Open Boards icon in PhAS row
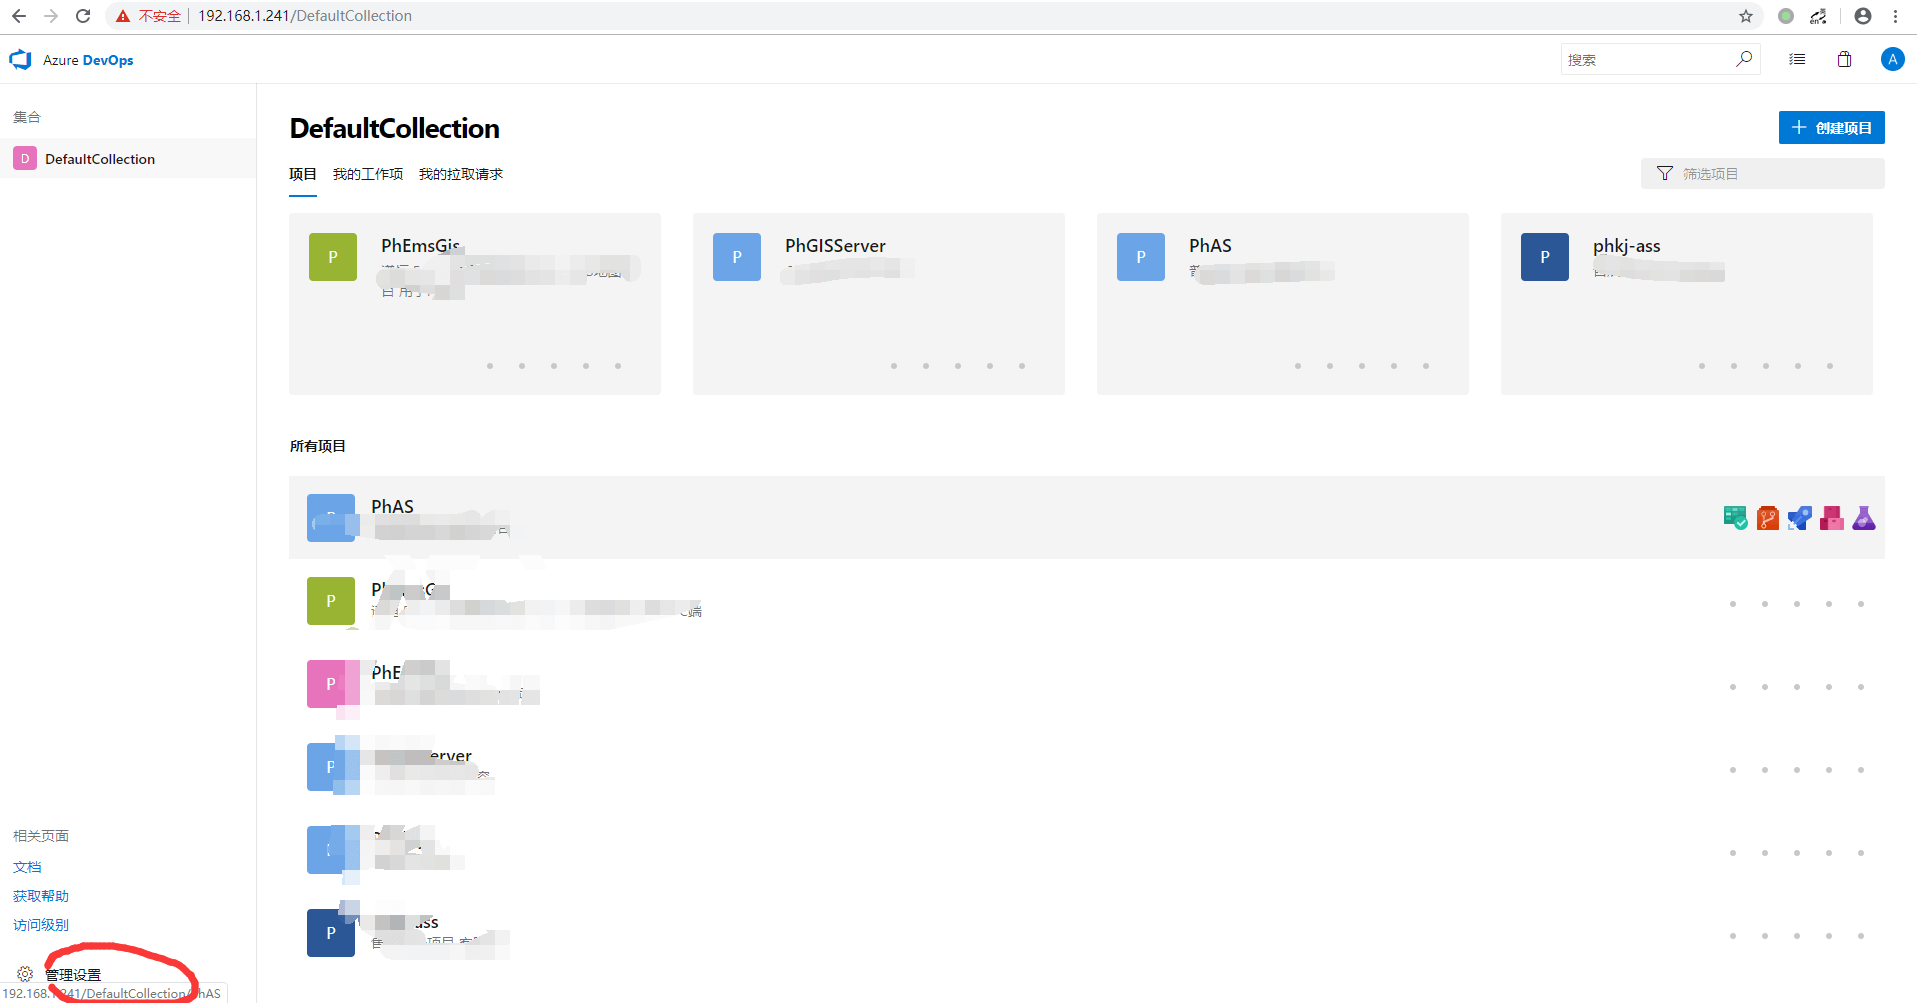This screenshot has width=1917, height=1003. (x=1735, y=518)
